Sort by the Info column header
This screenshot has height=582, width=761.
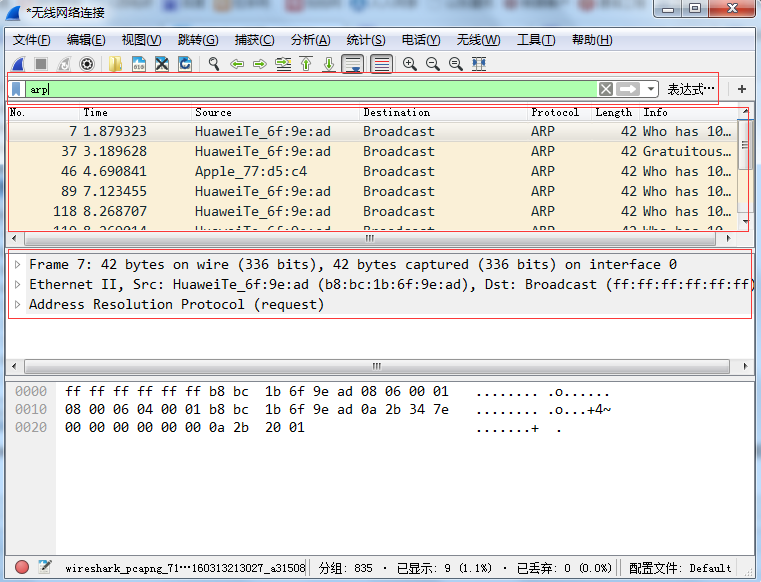[x=689, y=113]
